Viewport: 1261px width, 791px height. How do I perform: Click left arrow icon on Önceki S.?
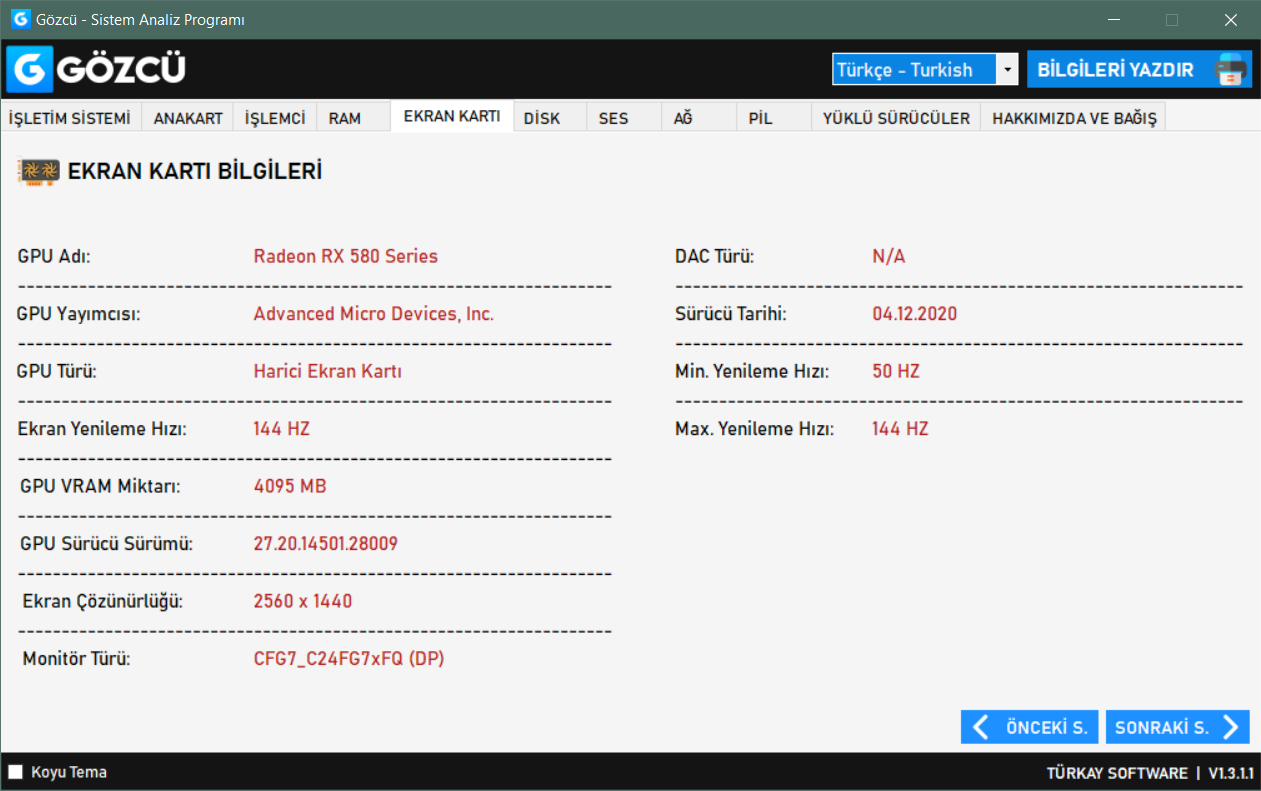981,727
